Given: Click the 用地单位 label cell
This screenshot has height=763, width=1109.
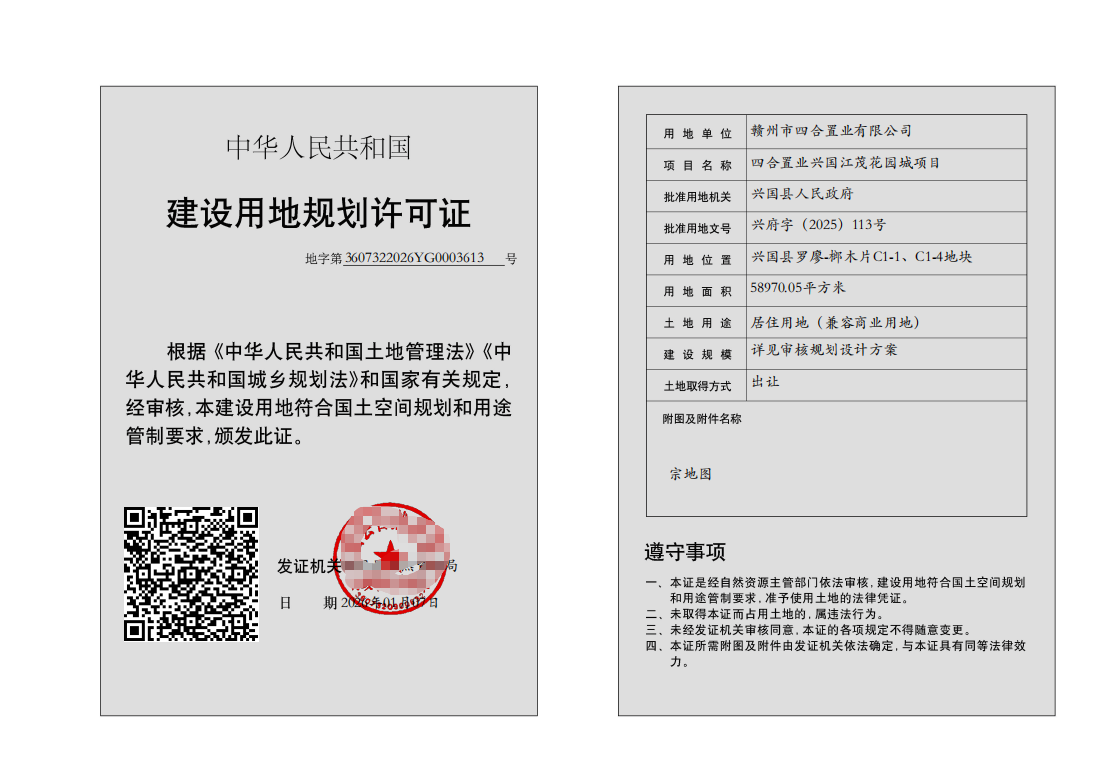Looking at the screenshot, I should point(697,133).
